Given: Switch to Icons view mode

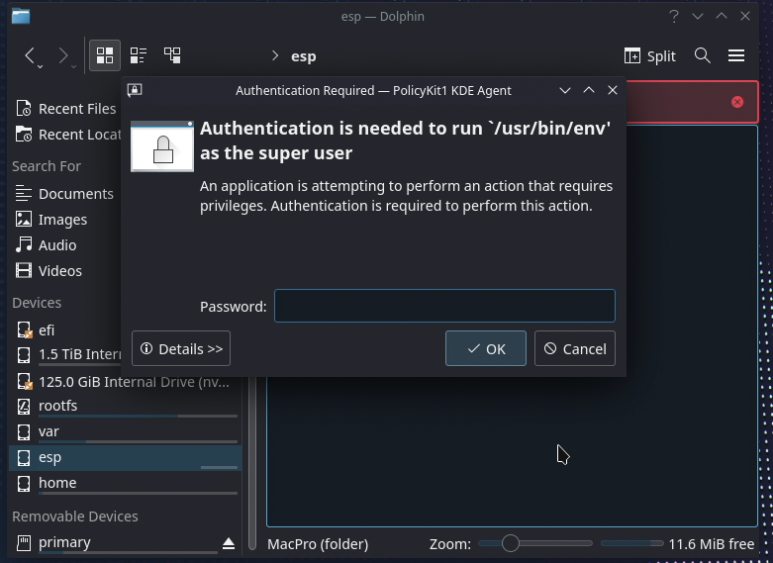Looking at the screenshot, I should coord(105,55).
